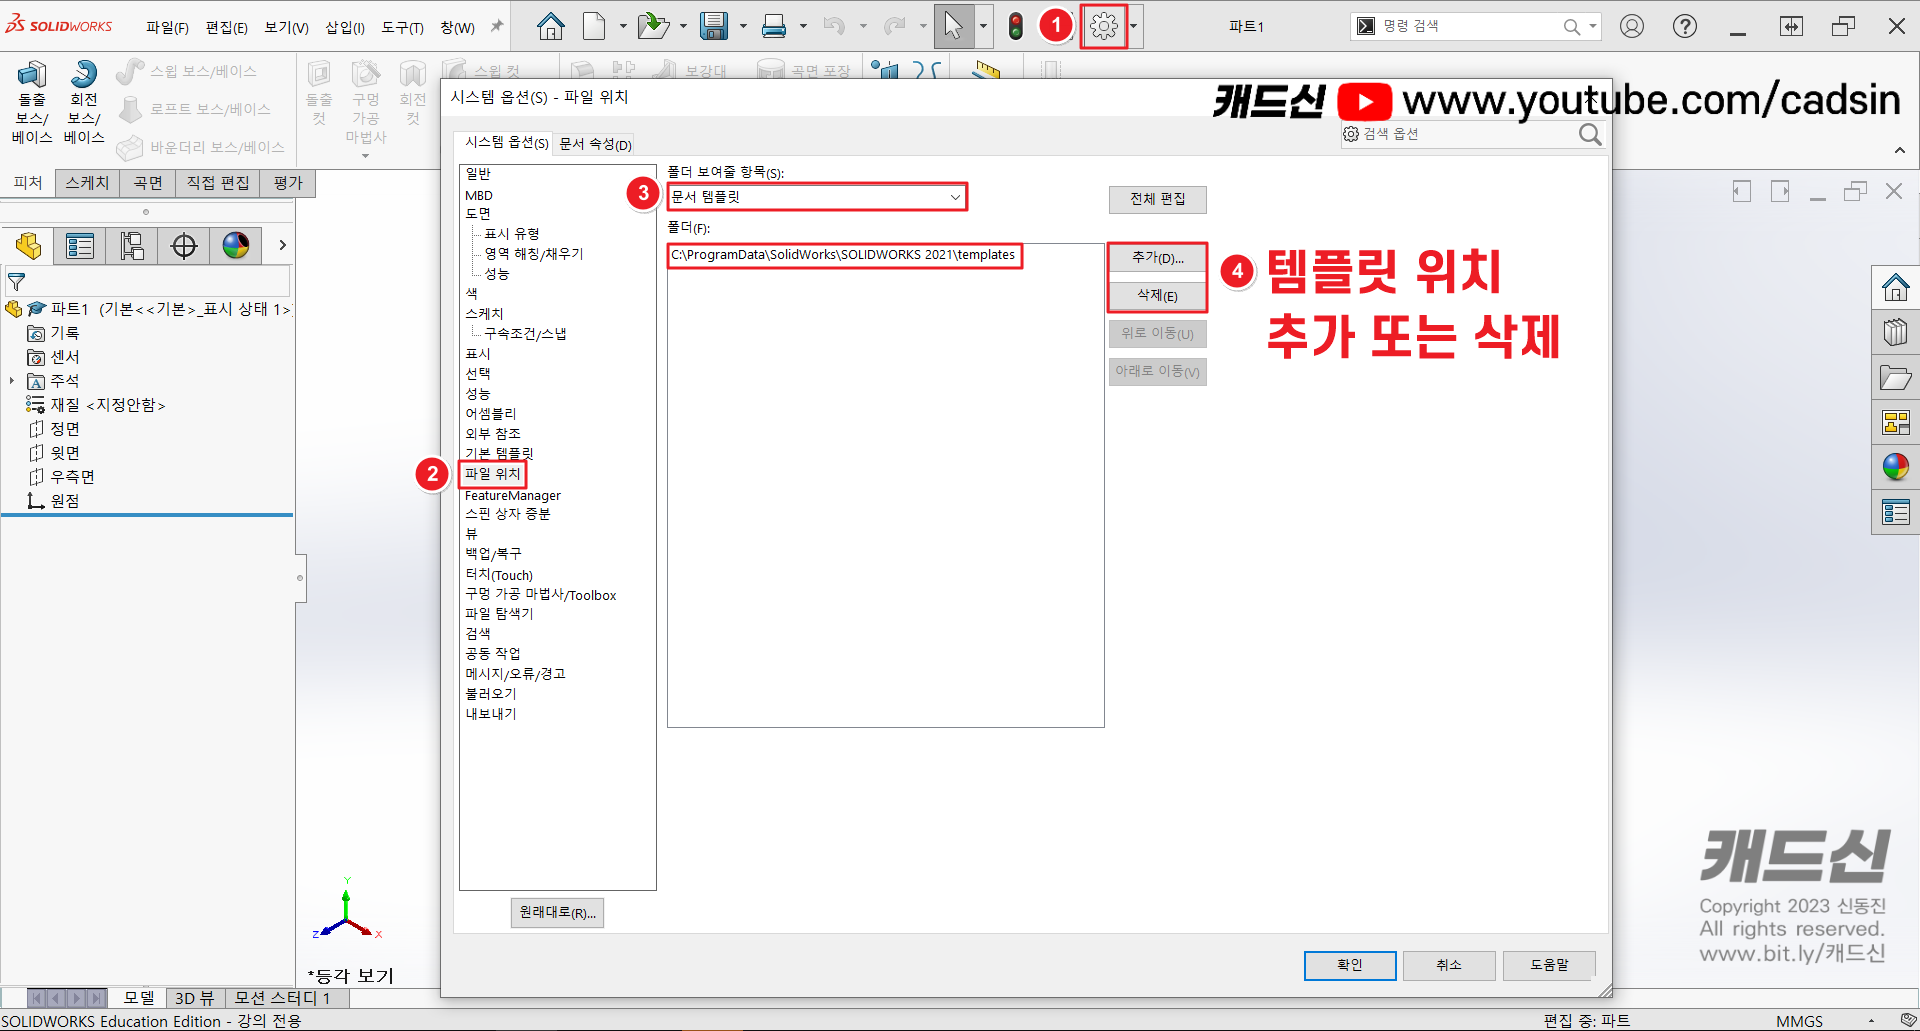Click the 검색 옵션 search field
Viewport: 1920px width, 1031px height.
pos(1460,134)
